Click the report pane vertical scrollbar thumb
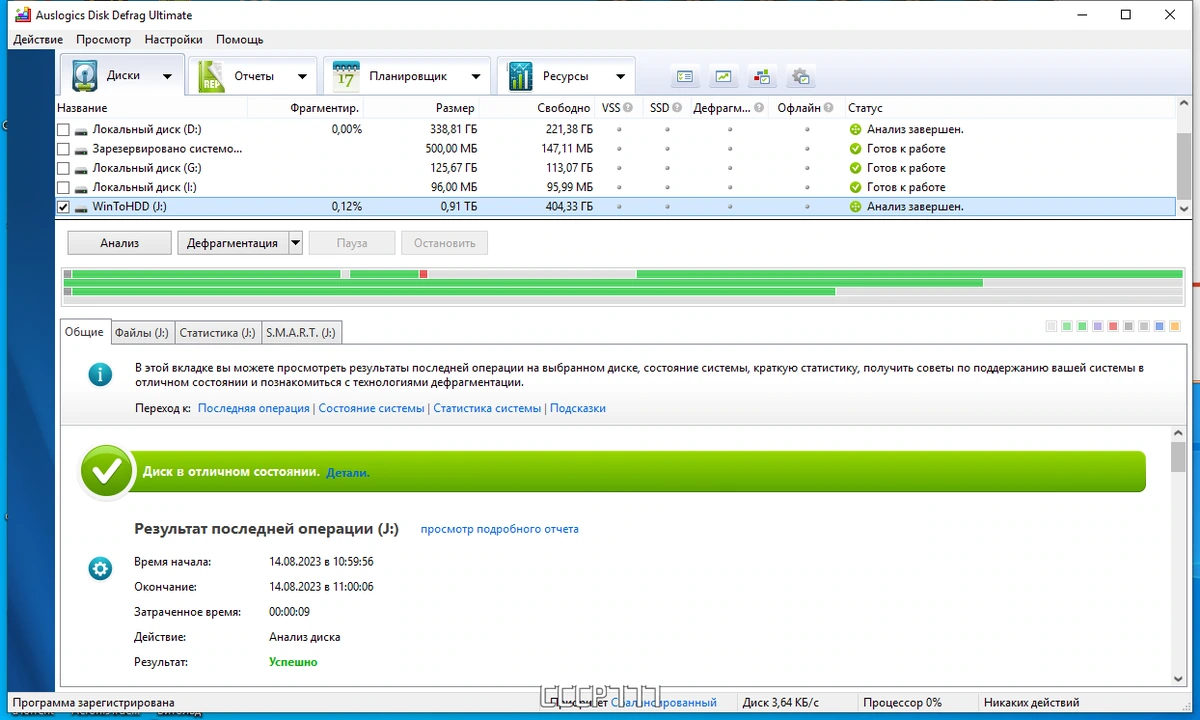Screen dimensions: 1200x720 pyautogui.click(x=1178, y=457)
